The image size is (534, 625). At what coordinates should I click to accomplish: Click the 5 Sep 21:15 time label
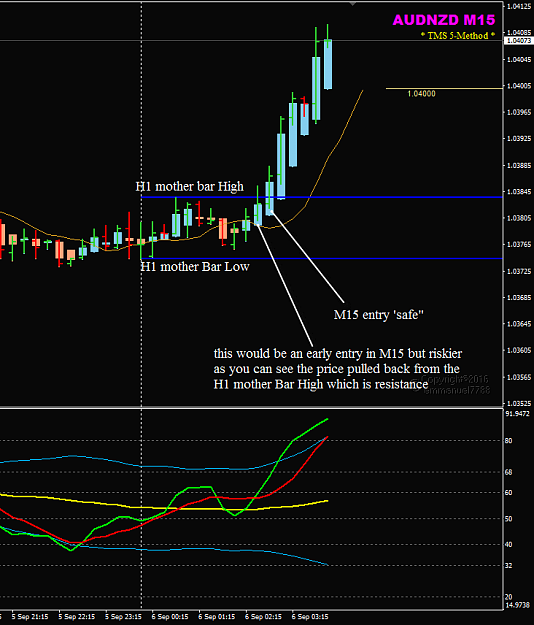(x=30, y=617)
